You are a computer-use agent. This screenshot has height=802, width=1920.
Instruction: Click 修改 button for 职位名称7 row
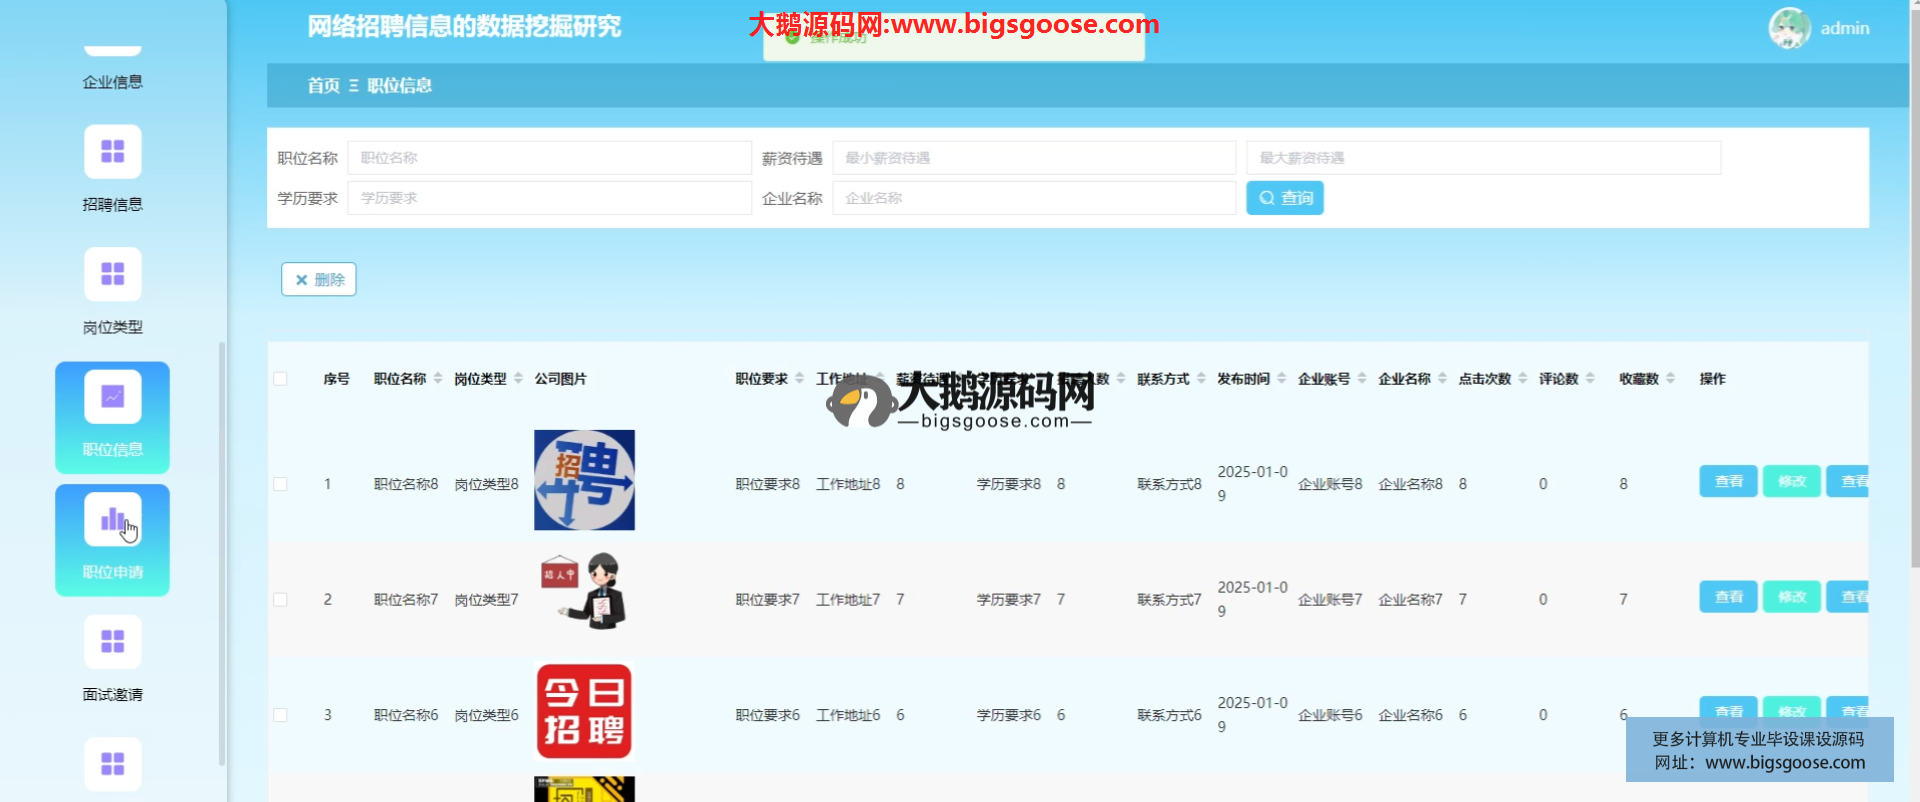(x=1791, y=598)
